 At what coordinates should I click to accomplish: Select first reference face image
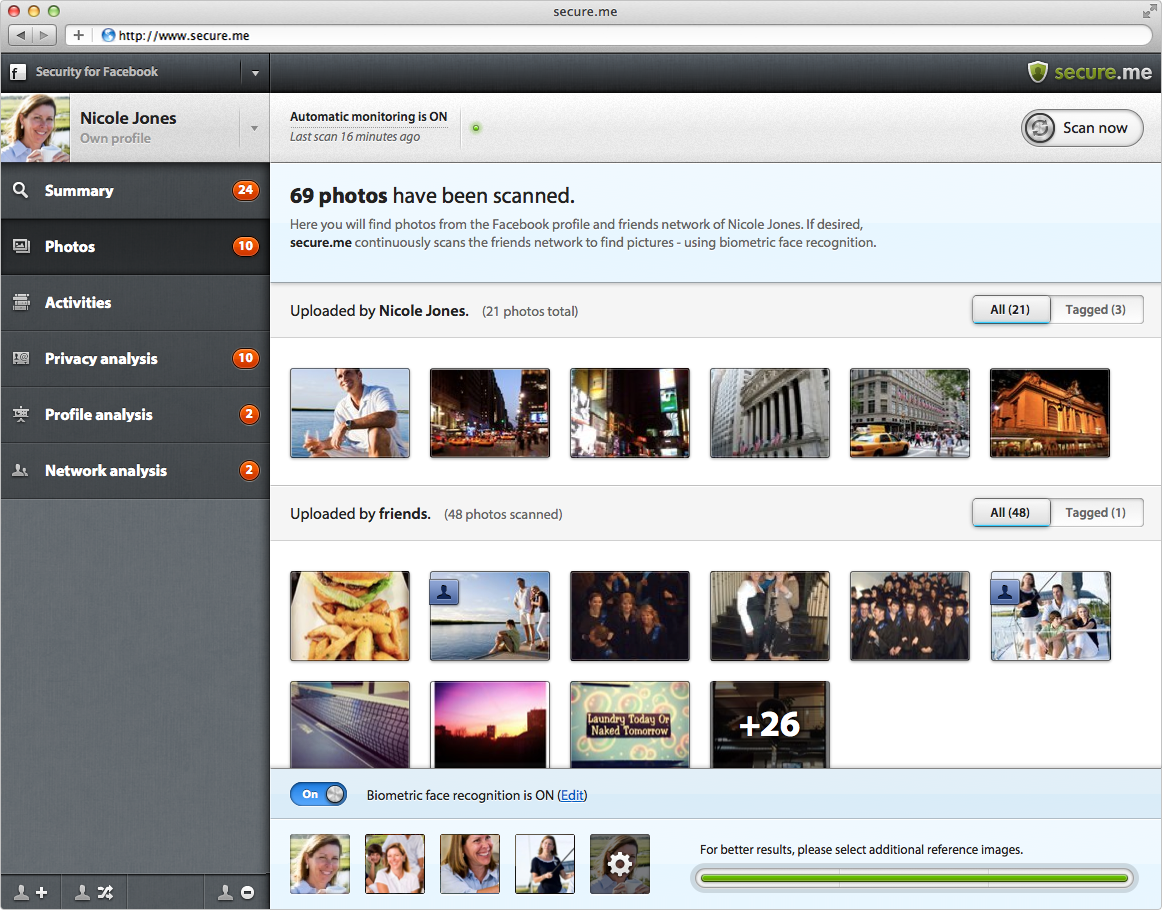[x=319, y=864]
